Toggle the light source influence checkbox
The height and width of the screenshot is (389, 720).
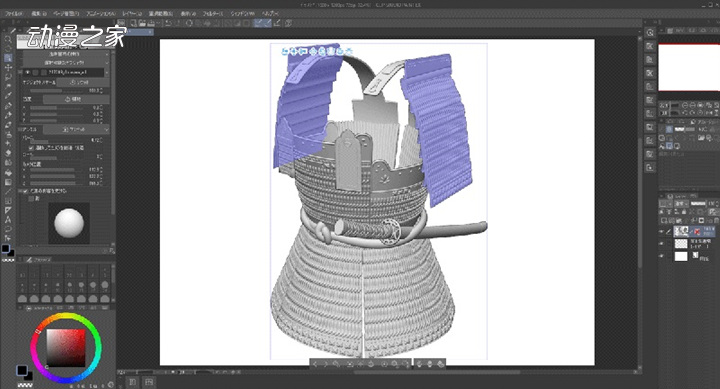(25, 191)
